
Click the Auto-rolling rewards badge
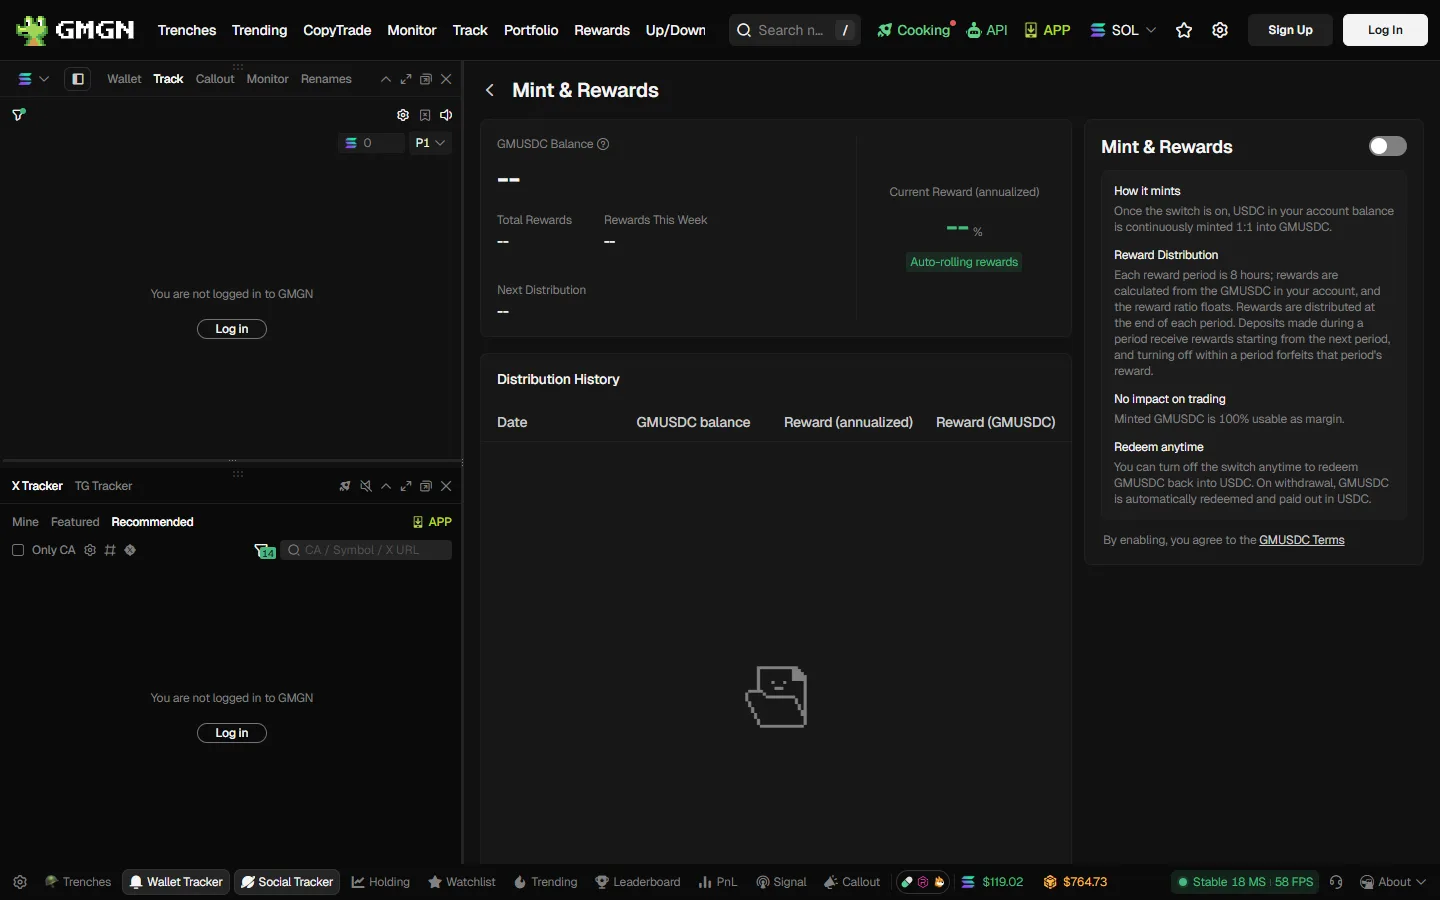point(964,262)
